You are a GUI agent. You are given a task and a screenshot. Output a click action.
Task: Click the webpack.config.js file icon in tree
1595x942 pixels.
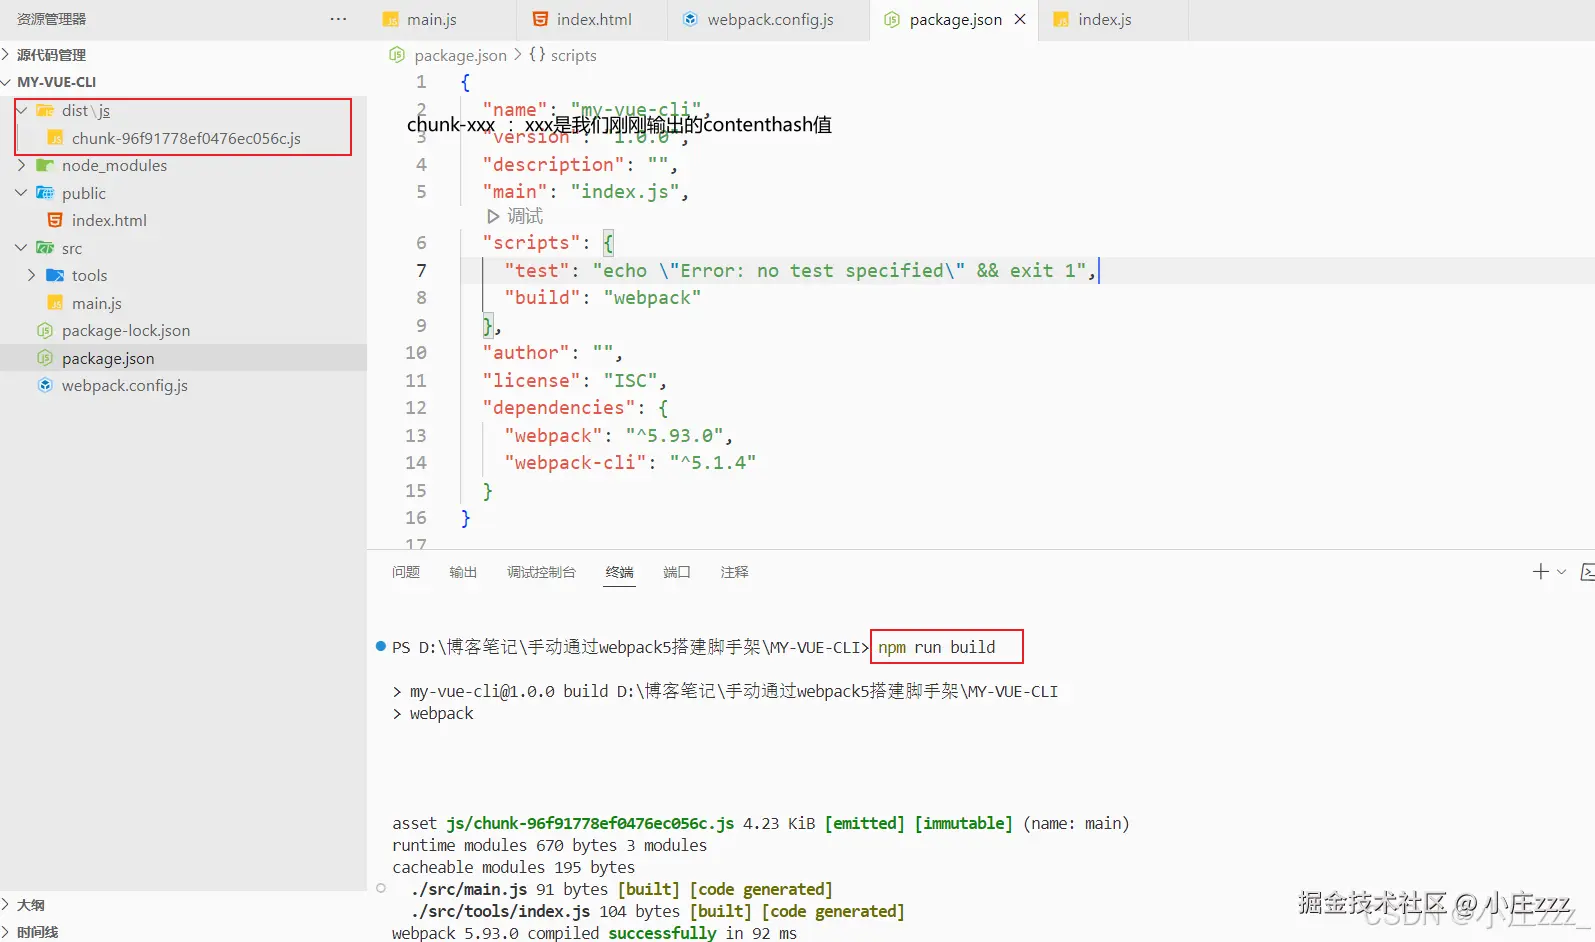click(x=45, y=386)
